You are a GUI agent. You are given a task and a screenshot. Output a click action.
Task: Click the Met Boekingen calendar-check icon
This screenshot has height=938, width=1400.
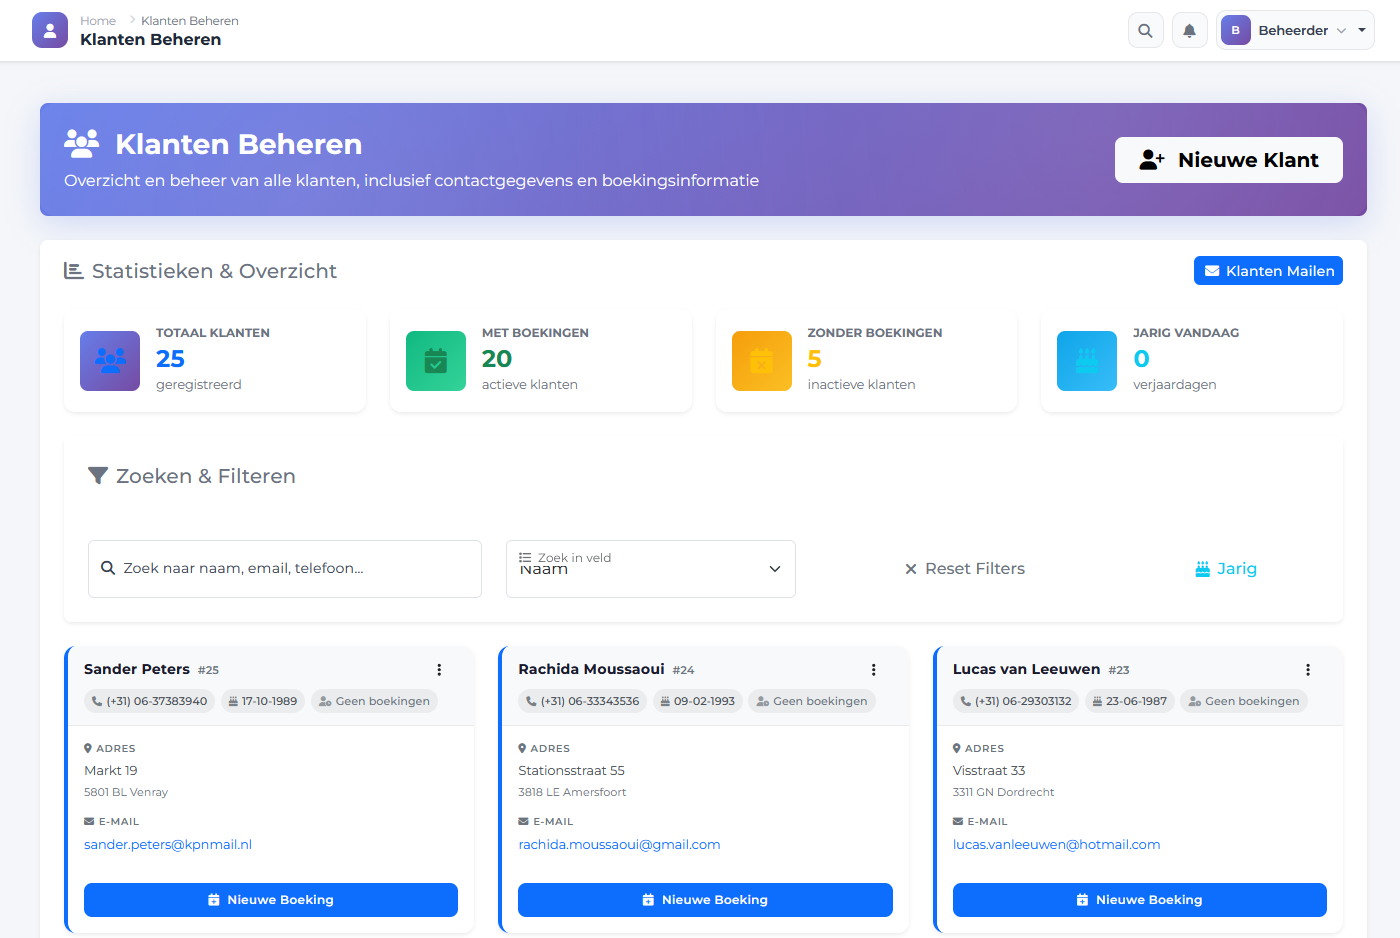pos(436,361)
